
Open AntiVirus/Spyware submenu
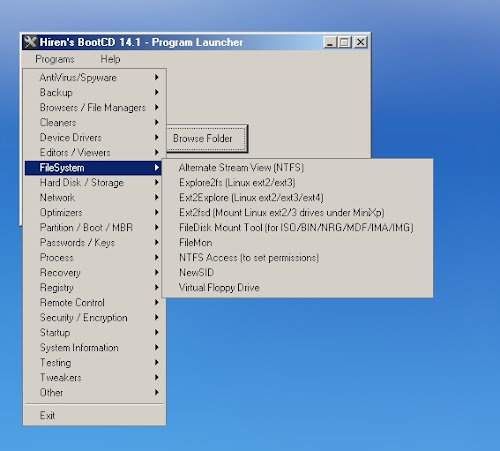tap(93, 77)
